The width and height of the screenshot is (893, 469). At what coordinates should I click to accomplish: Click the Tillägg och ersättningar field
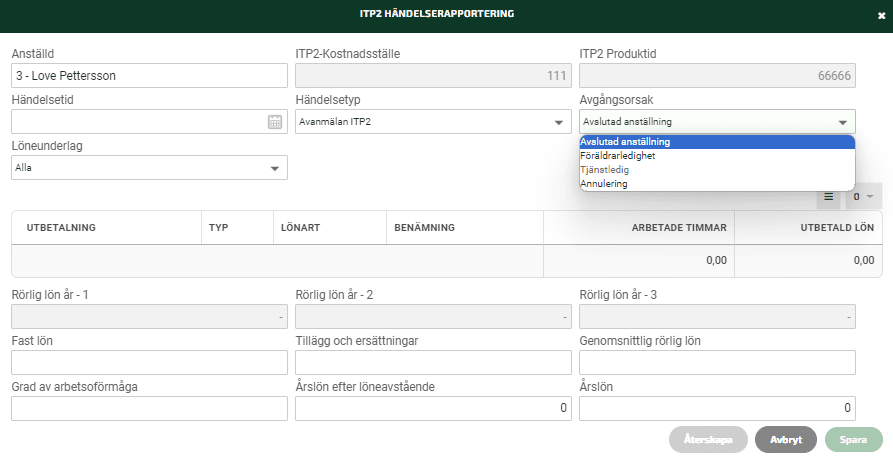[x=433, y=363]
